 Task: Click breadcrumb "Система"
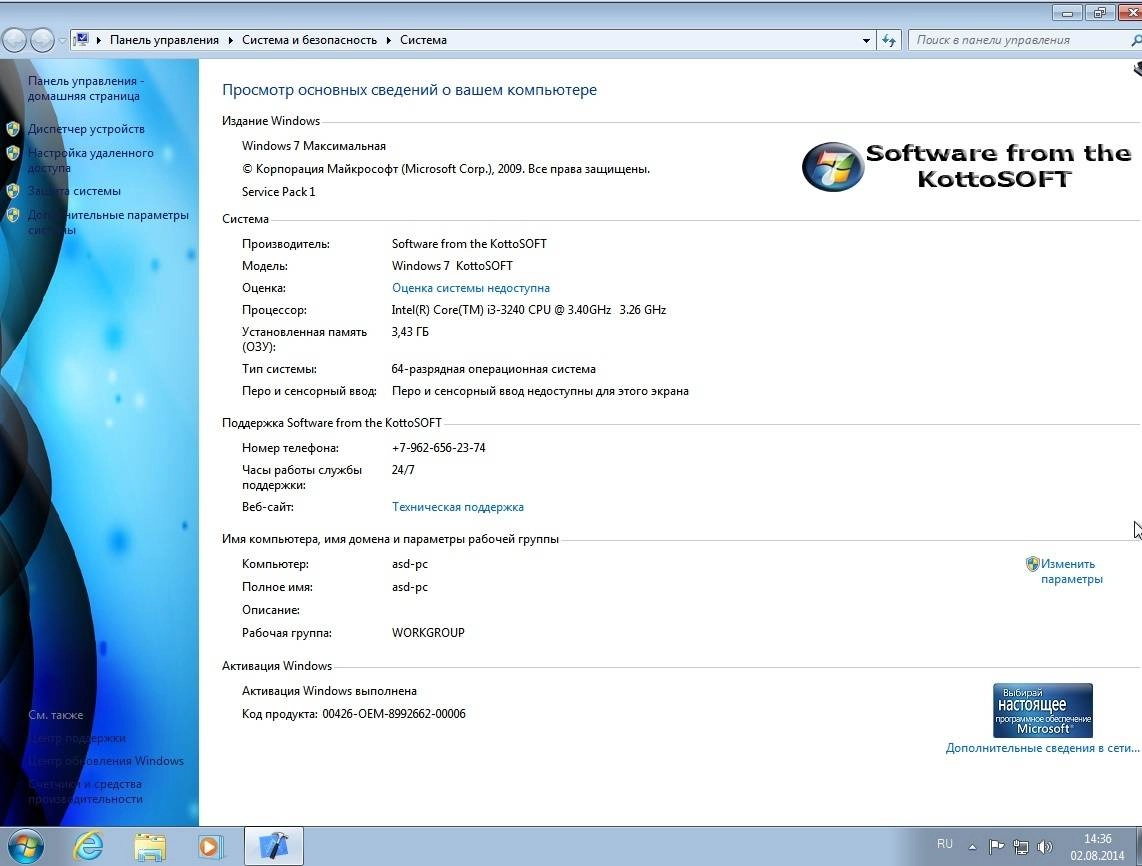[x=423, y=40]
